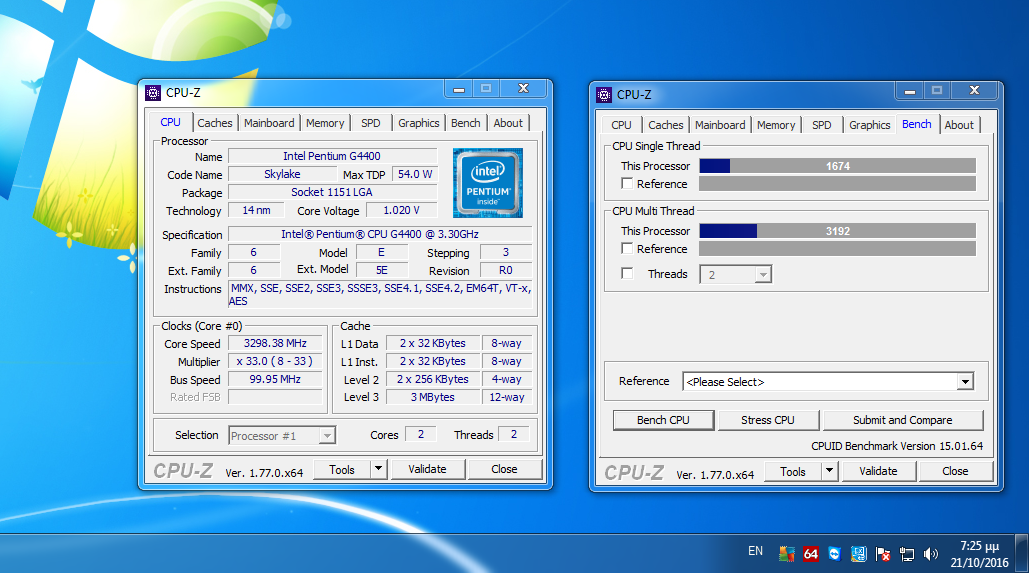The height and width of the screenshot is (573, 1029).
Task: Open the network connection tray icon
Action: tap(907, 554)
